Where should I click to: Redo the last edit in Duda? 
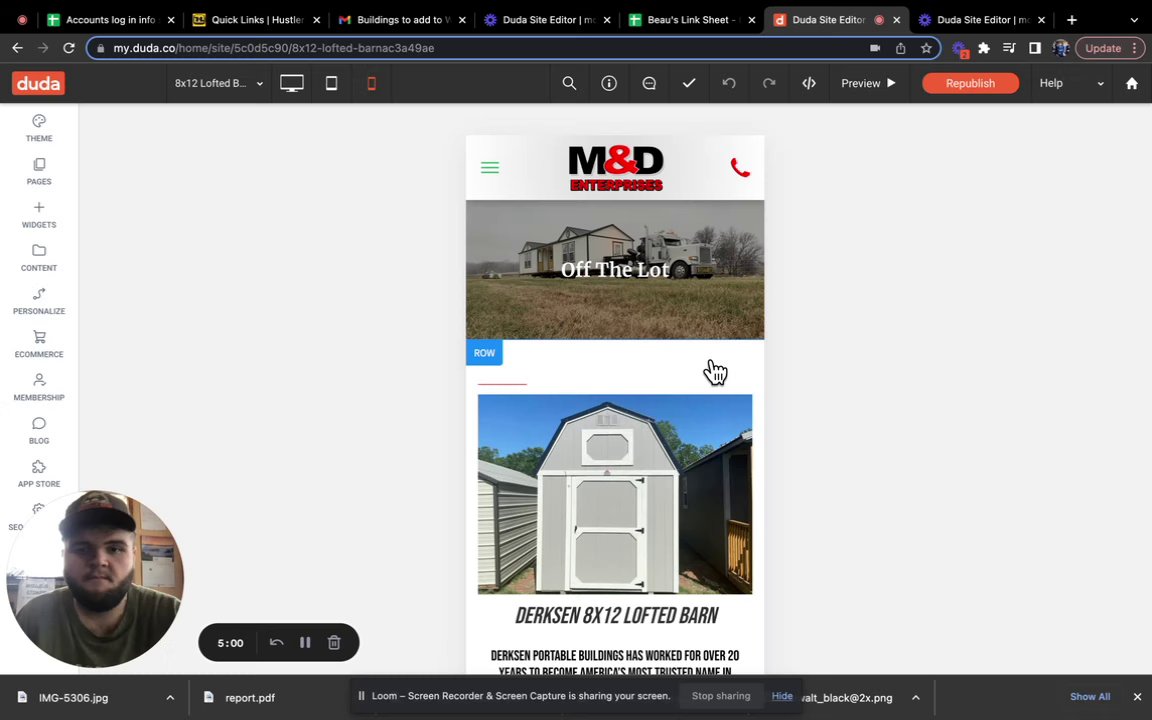click(x=768, y=83)
